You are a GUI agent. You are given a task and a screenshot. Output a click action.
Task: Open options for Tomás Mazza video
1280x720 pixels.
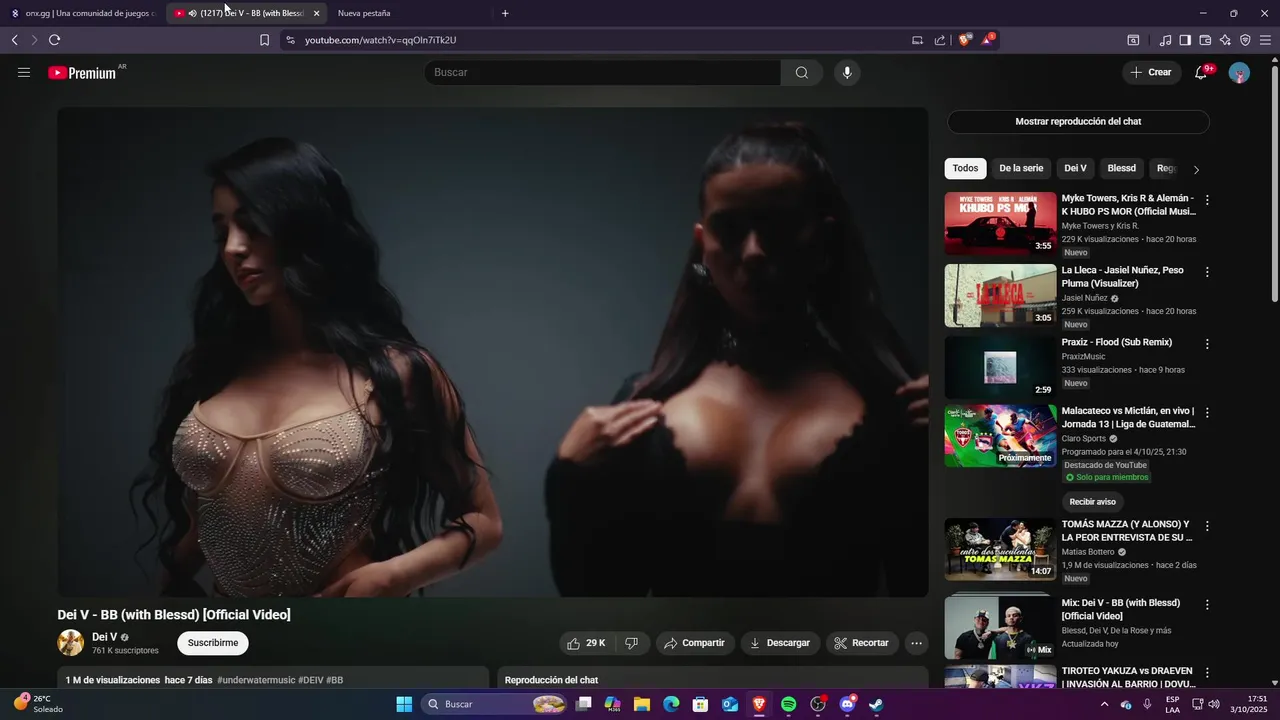pyautogui.click(x=1207, y=526)
